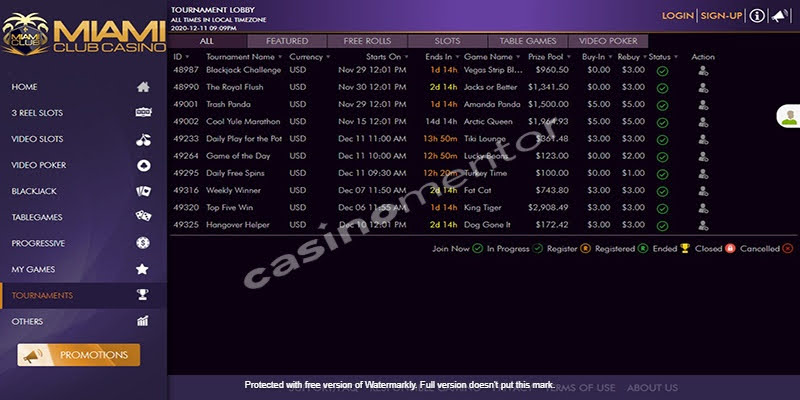The image size is (800, 400).
Task: Open the info circle icon in header
Action: coord(757,16)
